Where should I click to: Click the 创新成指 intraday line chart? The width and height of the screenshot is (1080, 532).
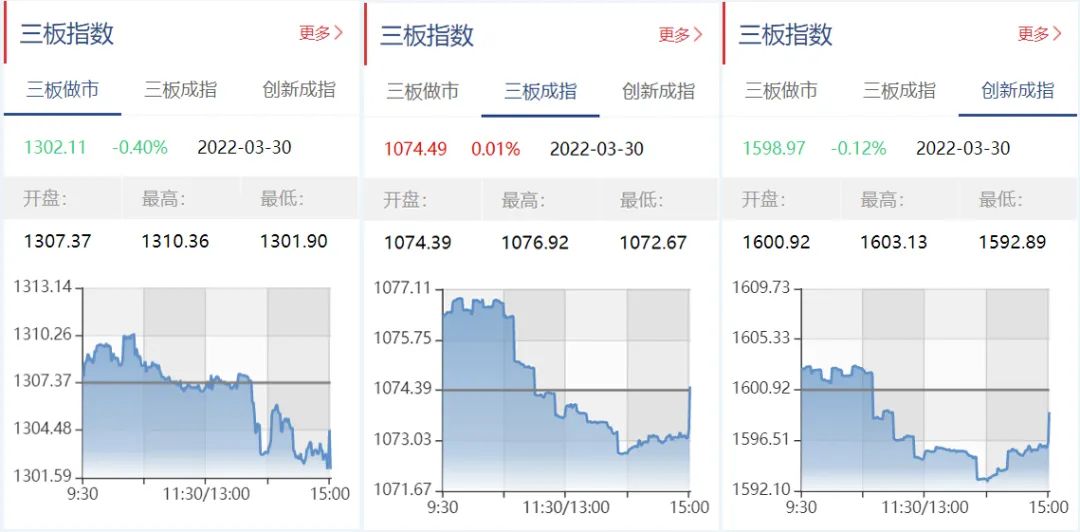925,389
